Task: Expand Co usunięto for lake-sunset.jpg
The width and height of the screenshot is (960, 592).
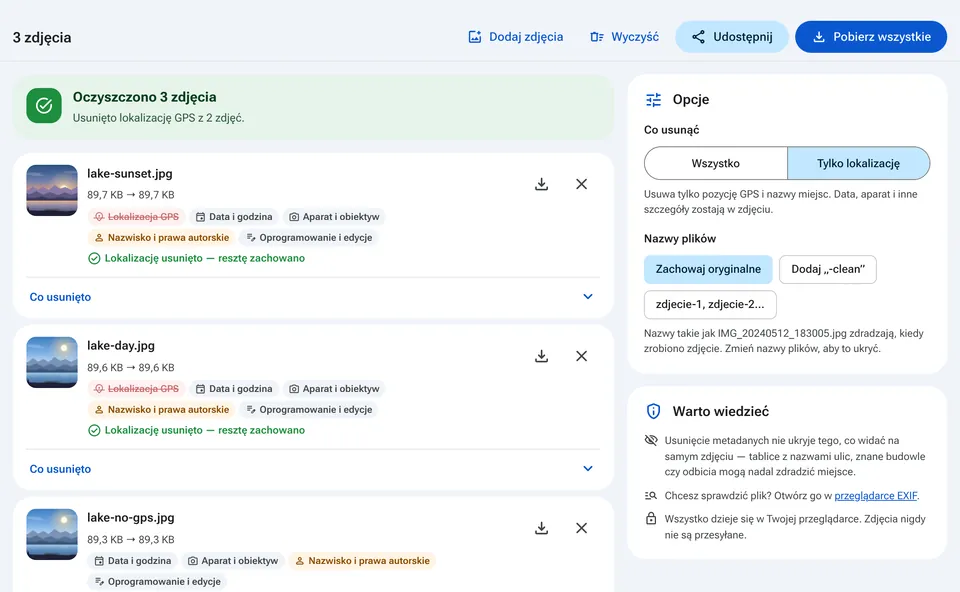Action: [x=313, y=297]
